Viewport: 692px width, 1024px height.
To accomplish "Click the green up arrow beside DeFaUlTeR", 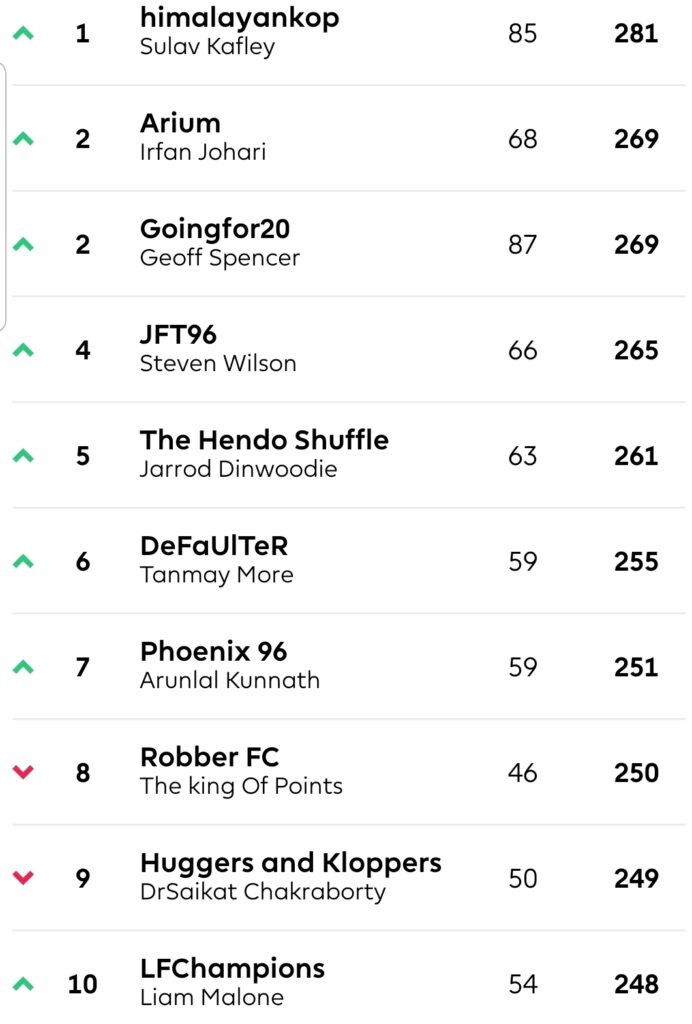I will click(24, 561).
